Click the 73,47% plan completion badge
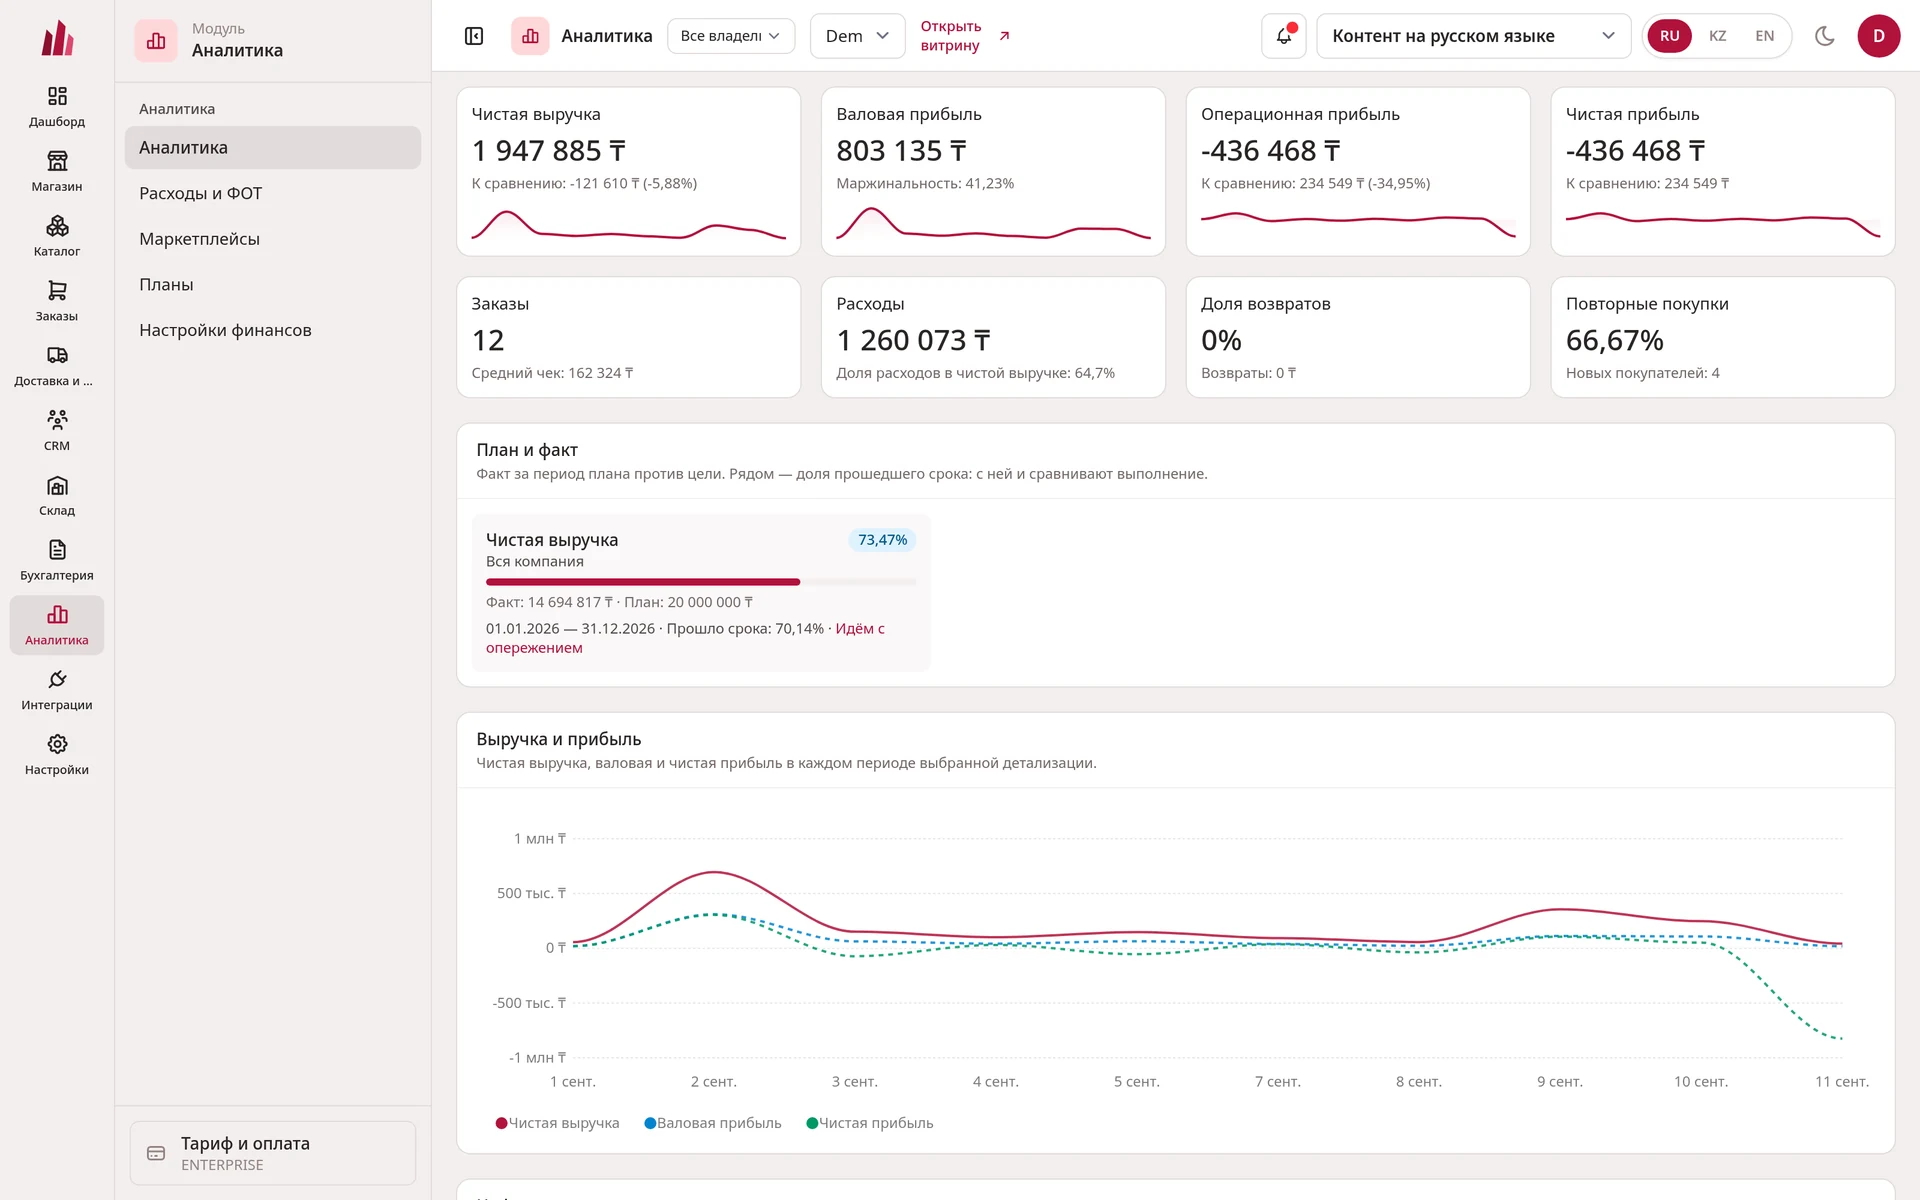Viewport: 1920px width, 1200px height. 882,540
